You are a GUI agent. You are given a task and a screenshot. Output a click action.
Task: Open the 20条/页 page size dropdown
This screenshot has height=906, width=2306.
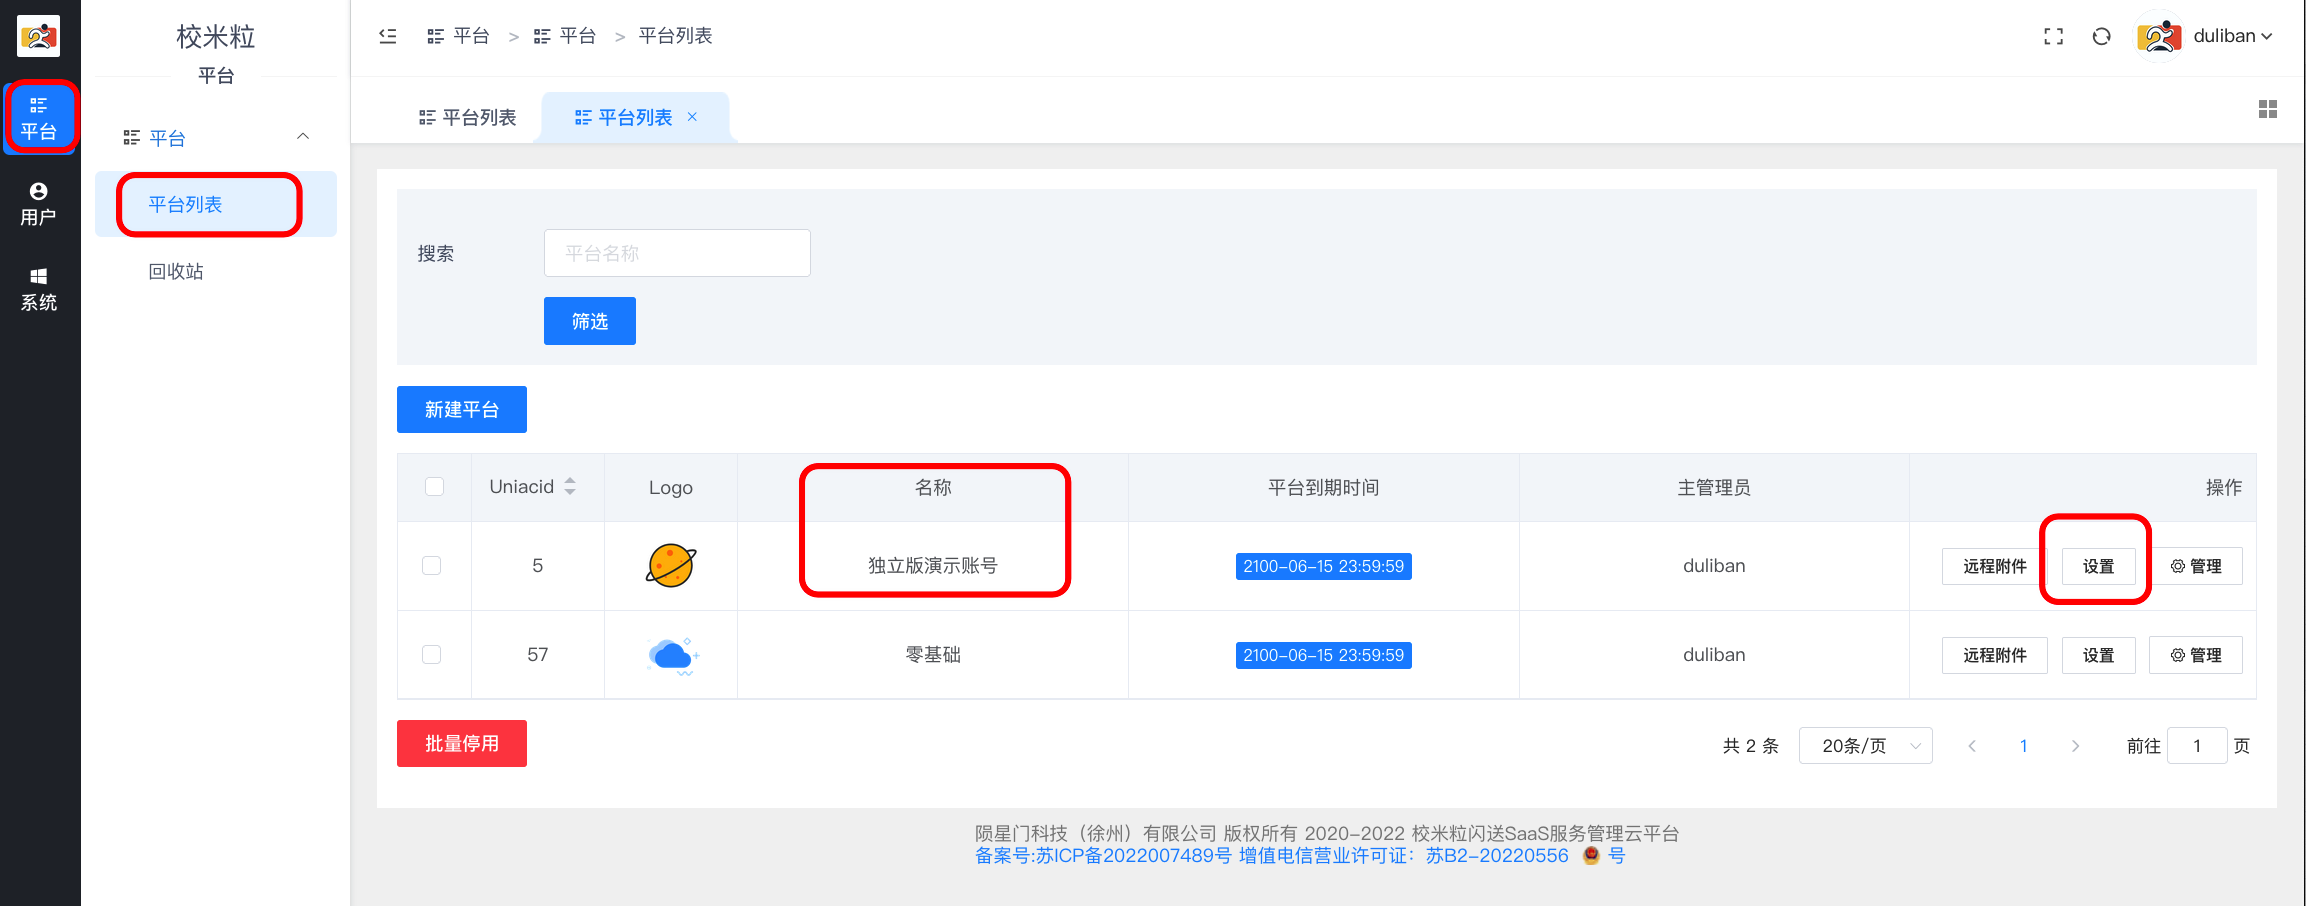pos(1865,746)
